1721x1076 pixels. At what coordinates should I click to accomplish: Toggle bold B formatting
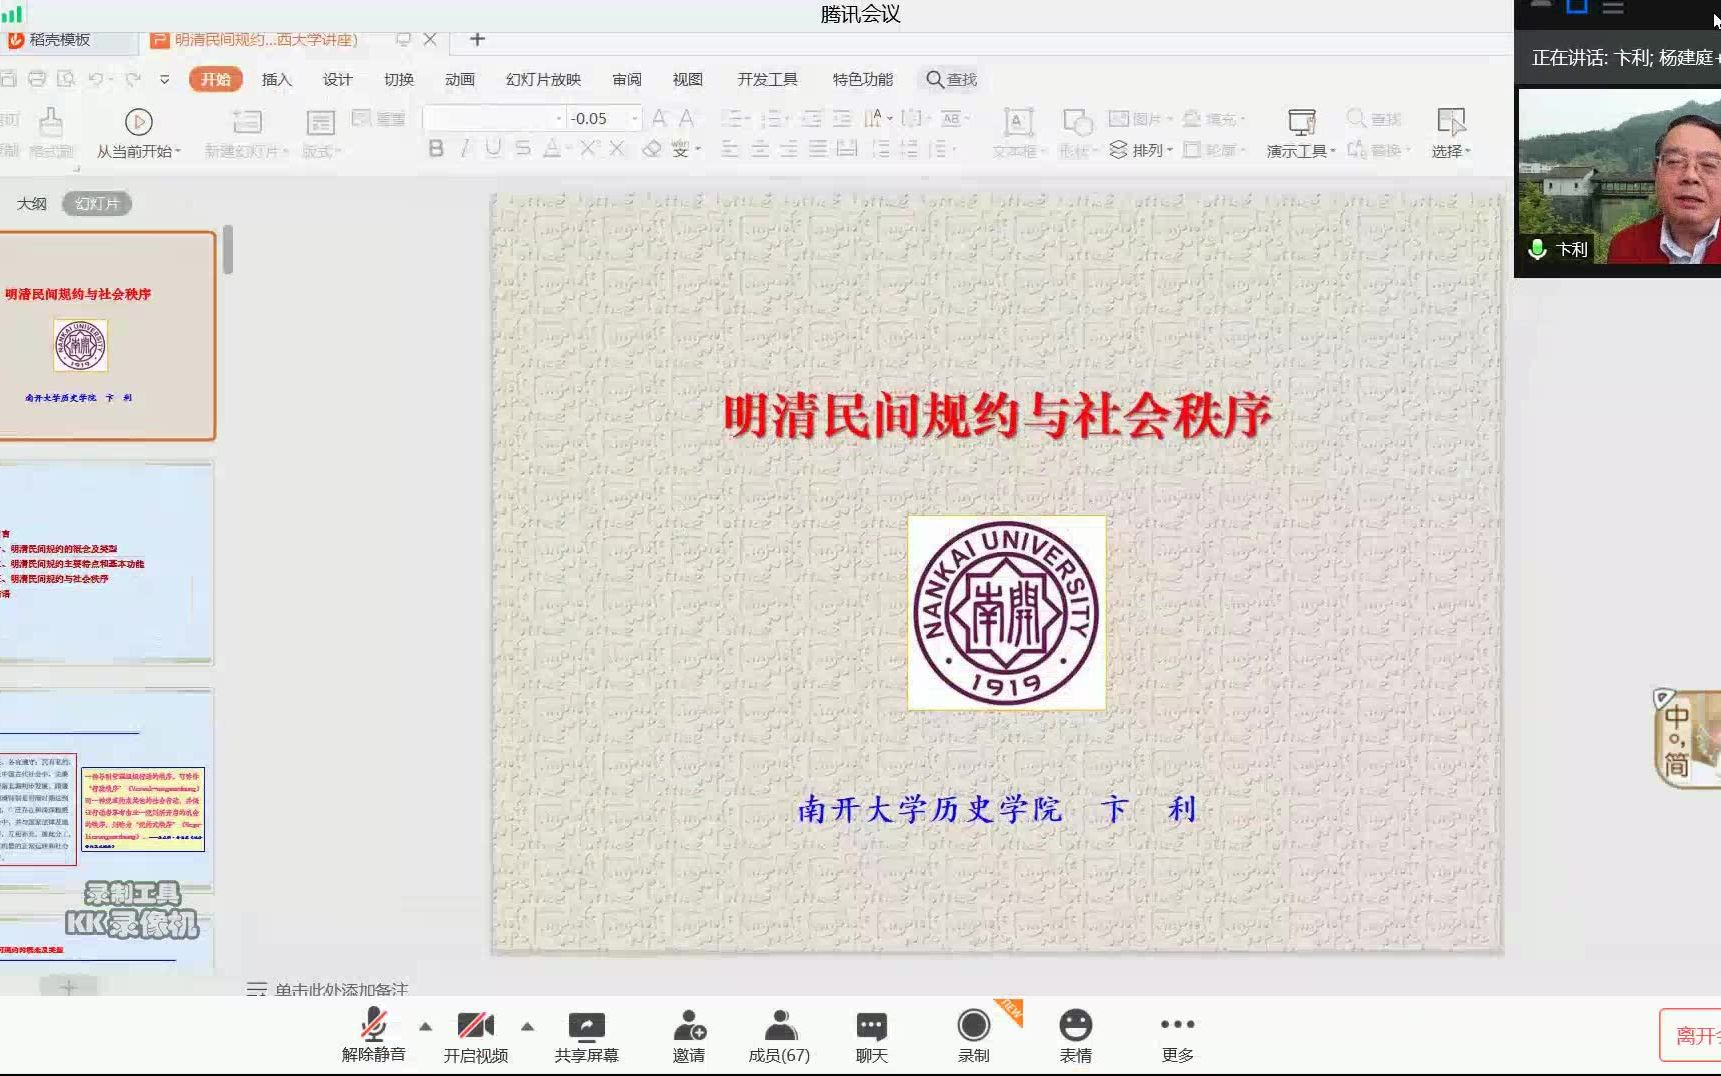click(436, 149)
